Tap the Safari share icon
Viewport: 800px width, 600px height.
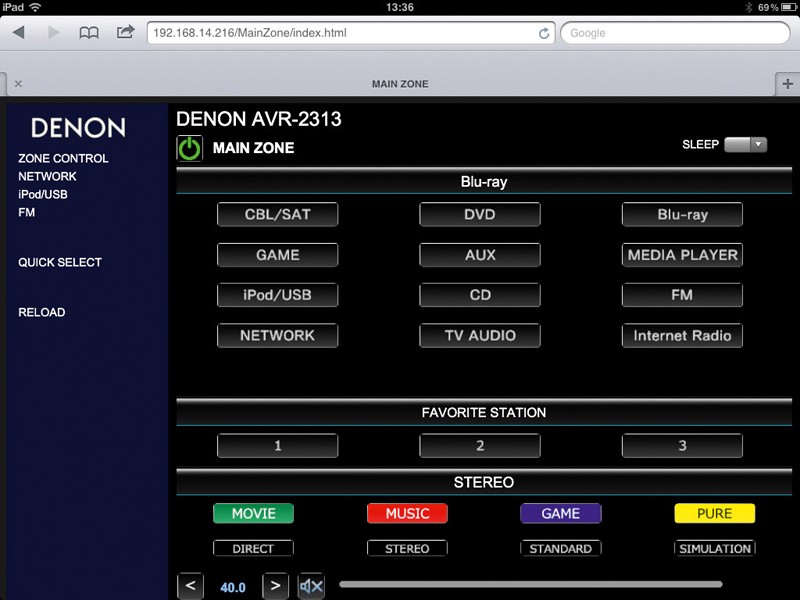point(126,32)
